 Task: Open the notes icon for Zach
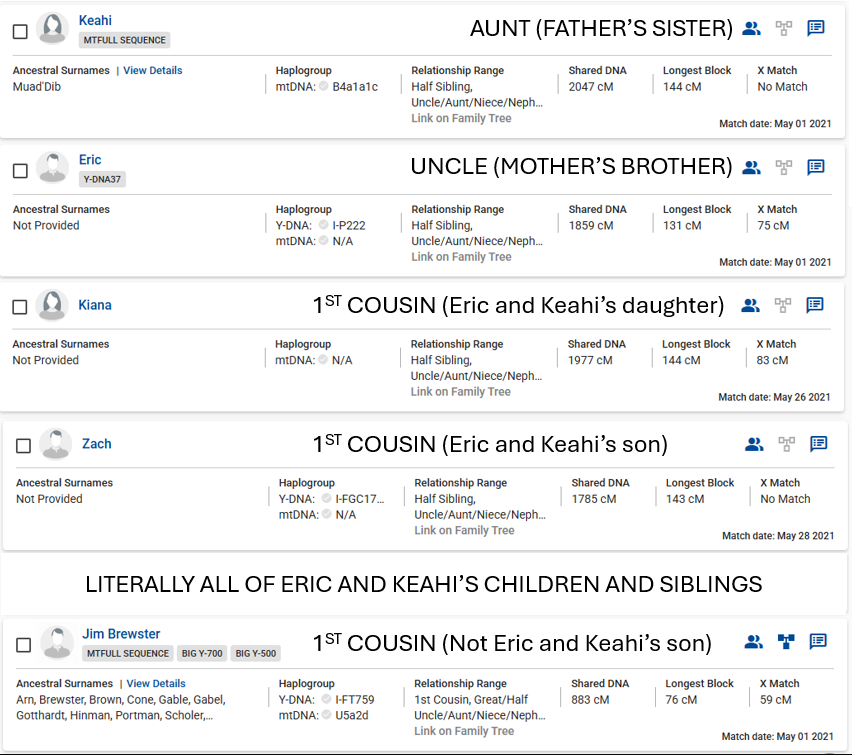click(x=818, y=444)
